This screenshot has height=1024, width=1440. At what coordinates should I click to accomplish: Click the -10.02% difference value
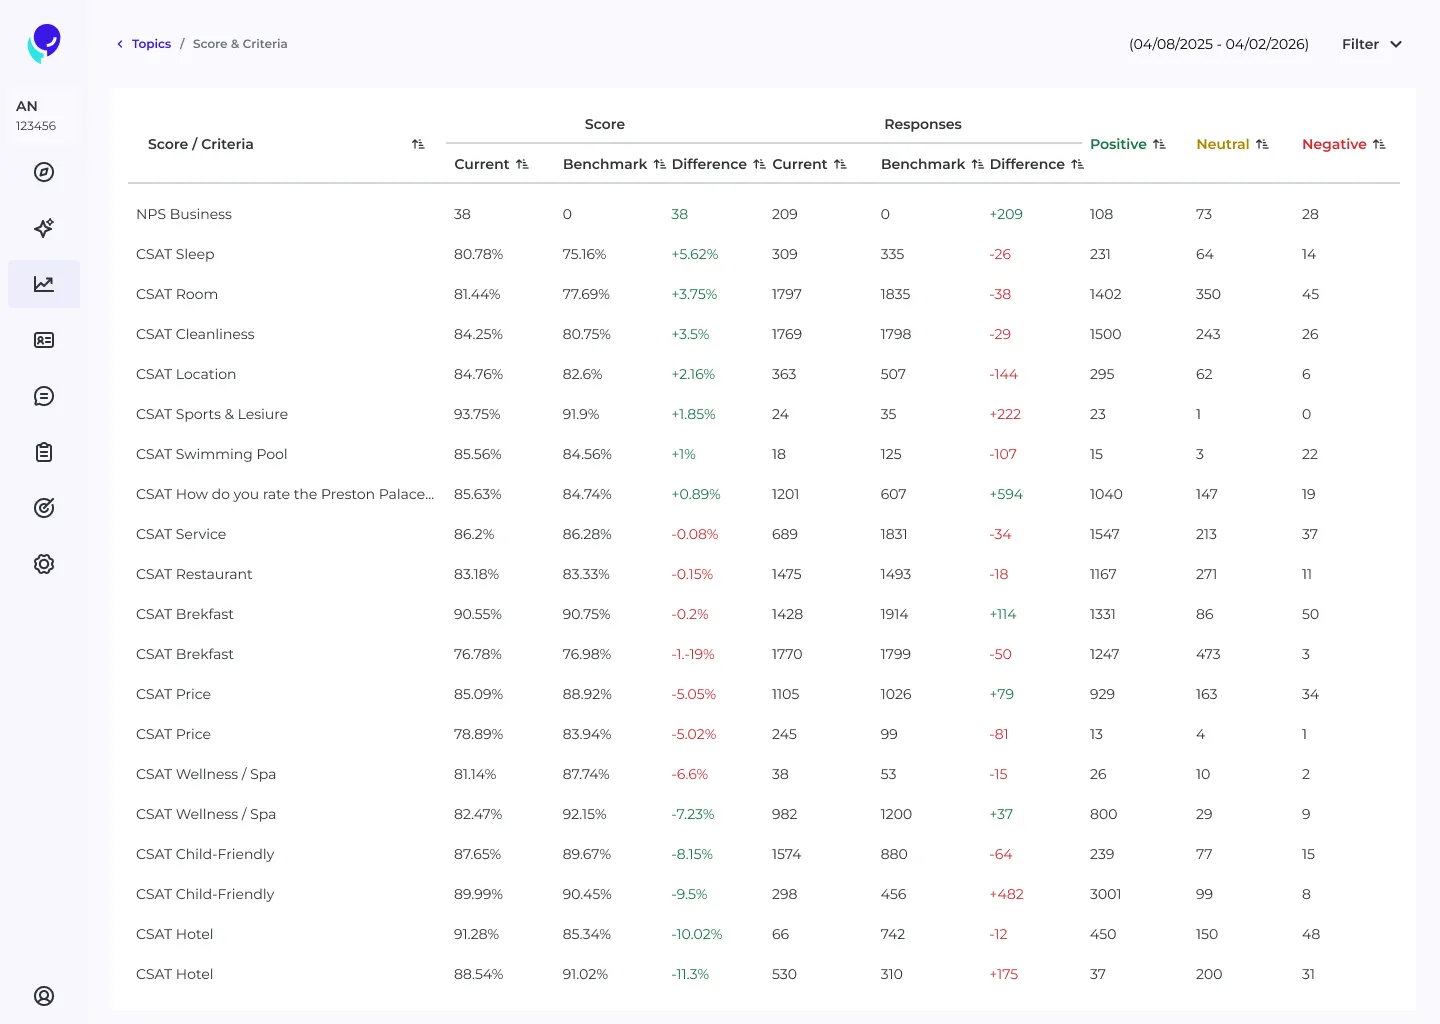(697, 934)
